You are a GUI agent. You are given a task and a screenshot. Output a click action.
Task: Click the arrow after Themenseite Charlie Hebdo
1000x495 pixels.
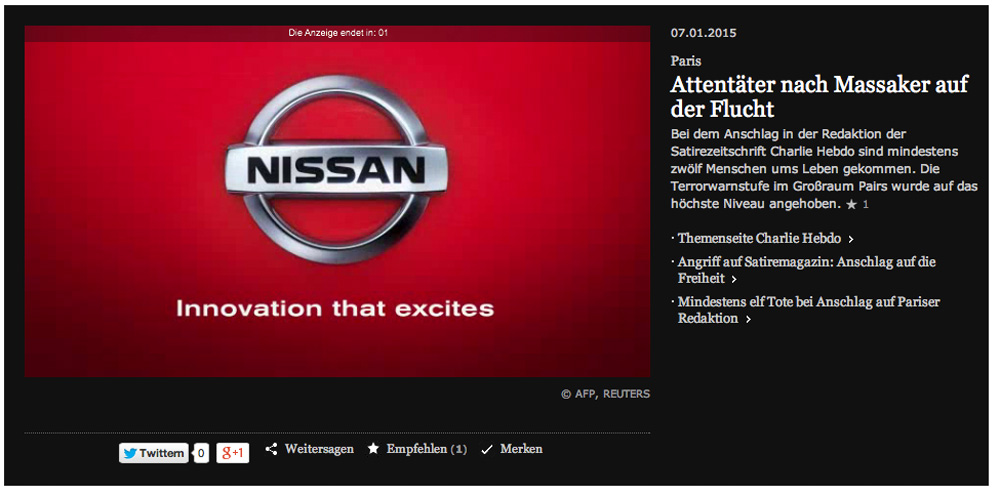pos(851,240)
